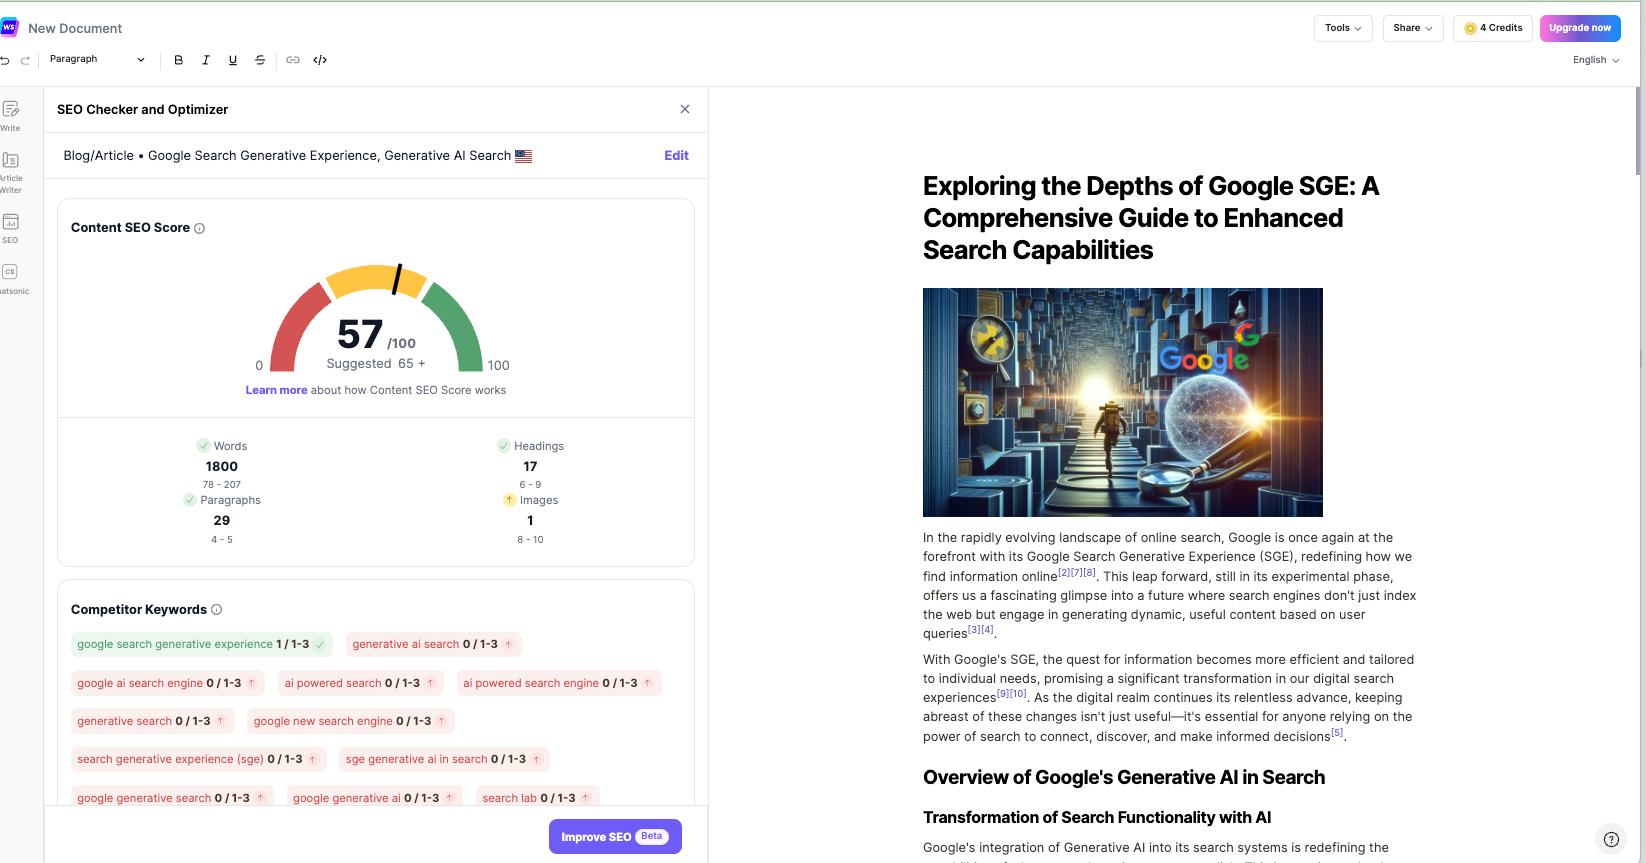This screenshot has height=863, width=1646.
Task: Select keyword 'ai powered search engine'
Action: (559, 683)
